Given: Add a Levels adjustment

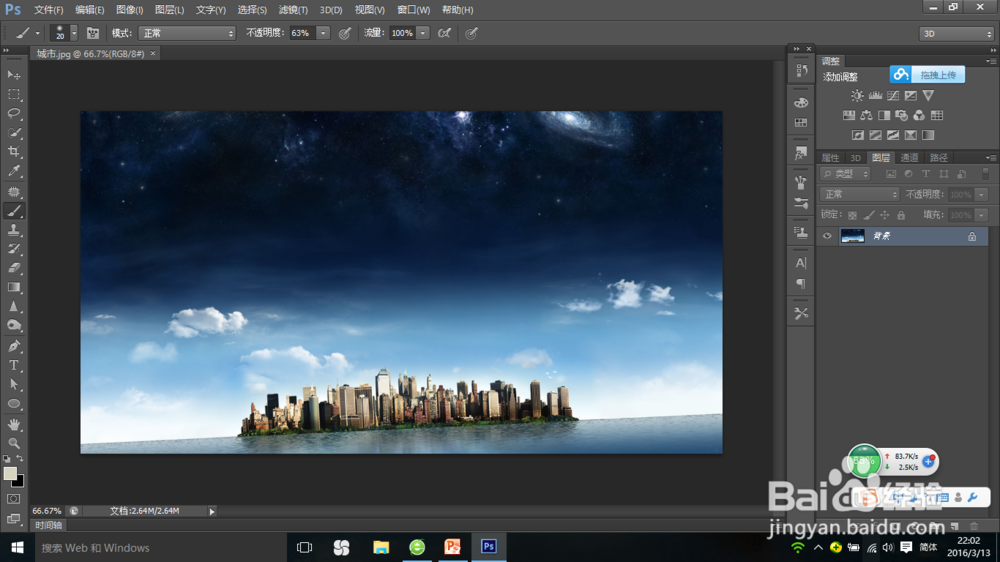Looking at the screenshot, I should 875,96.
